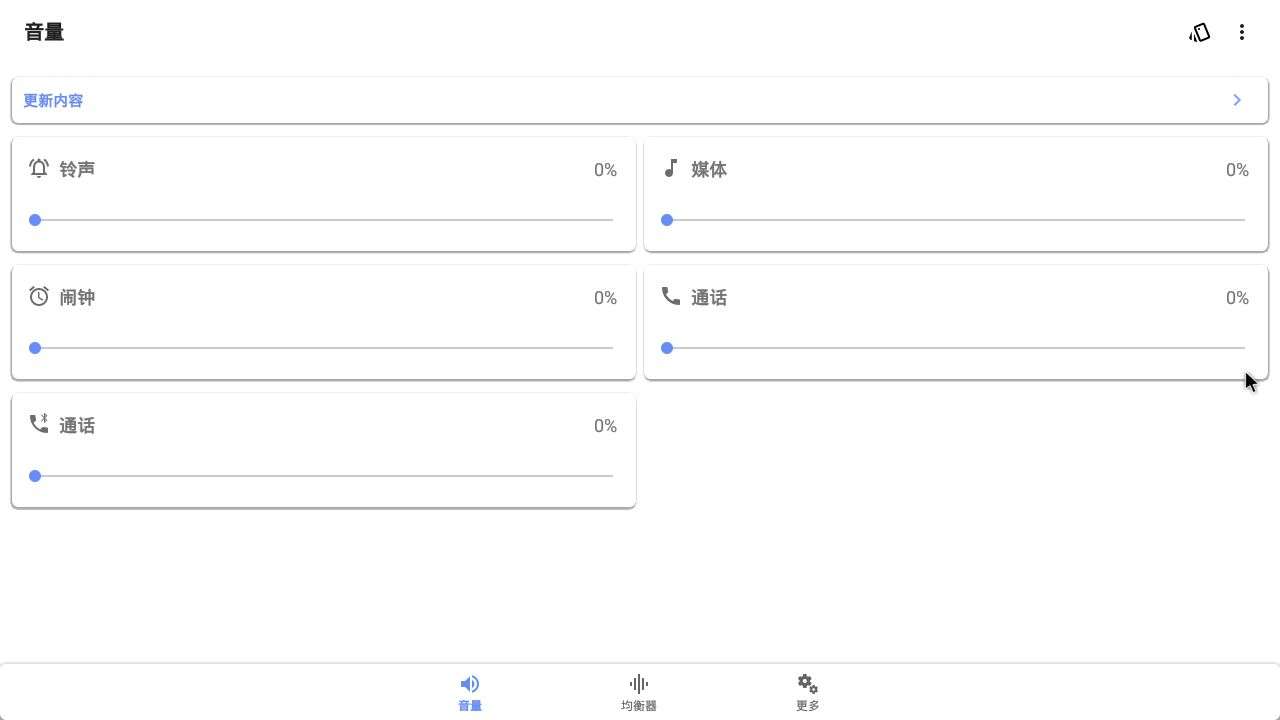Click the 媒体 volume slider track
Image resolution: width=1280 pixels, height=720 pixels.
tap(956, 220)
